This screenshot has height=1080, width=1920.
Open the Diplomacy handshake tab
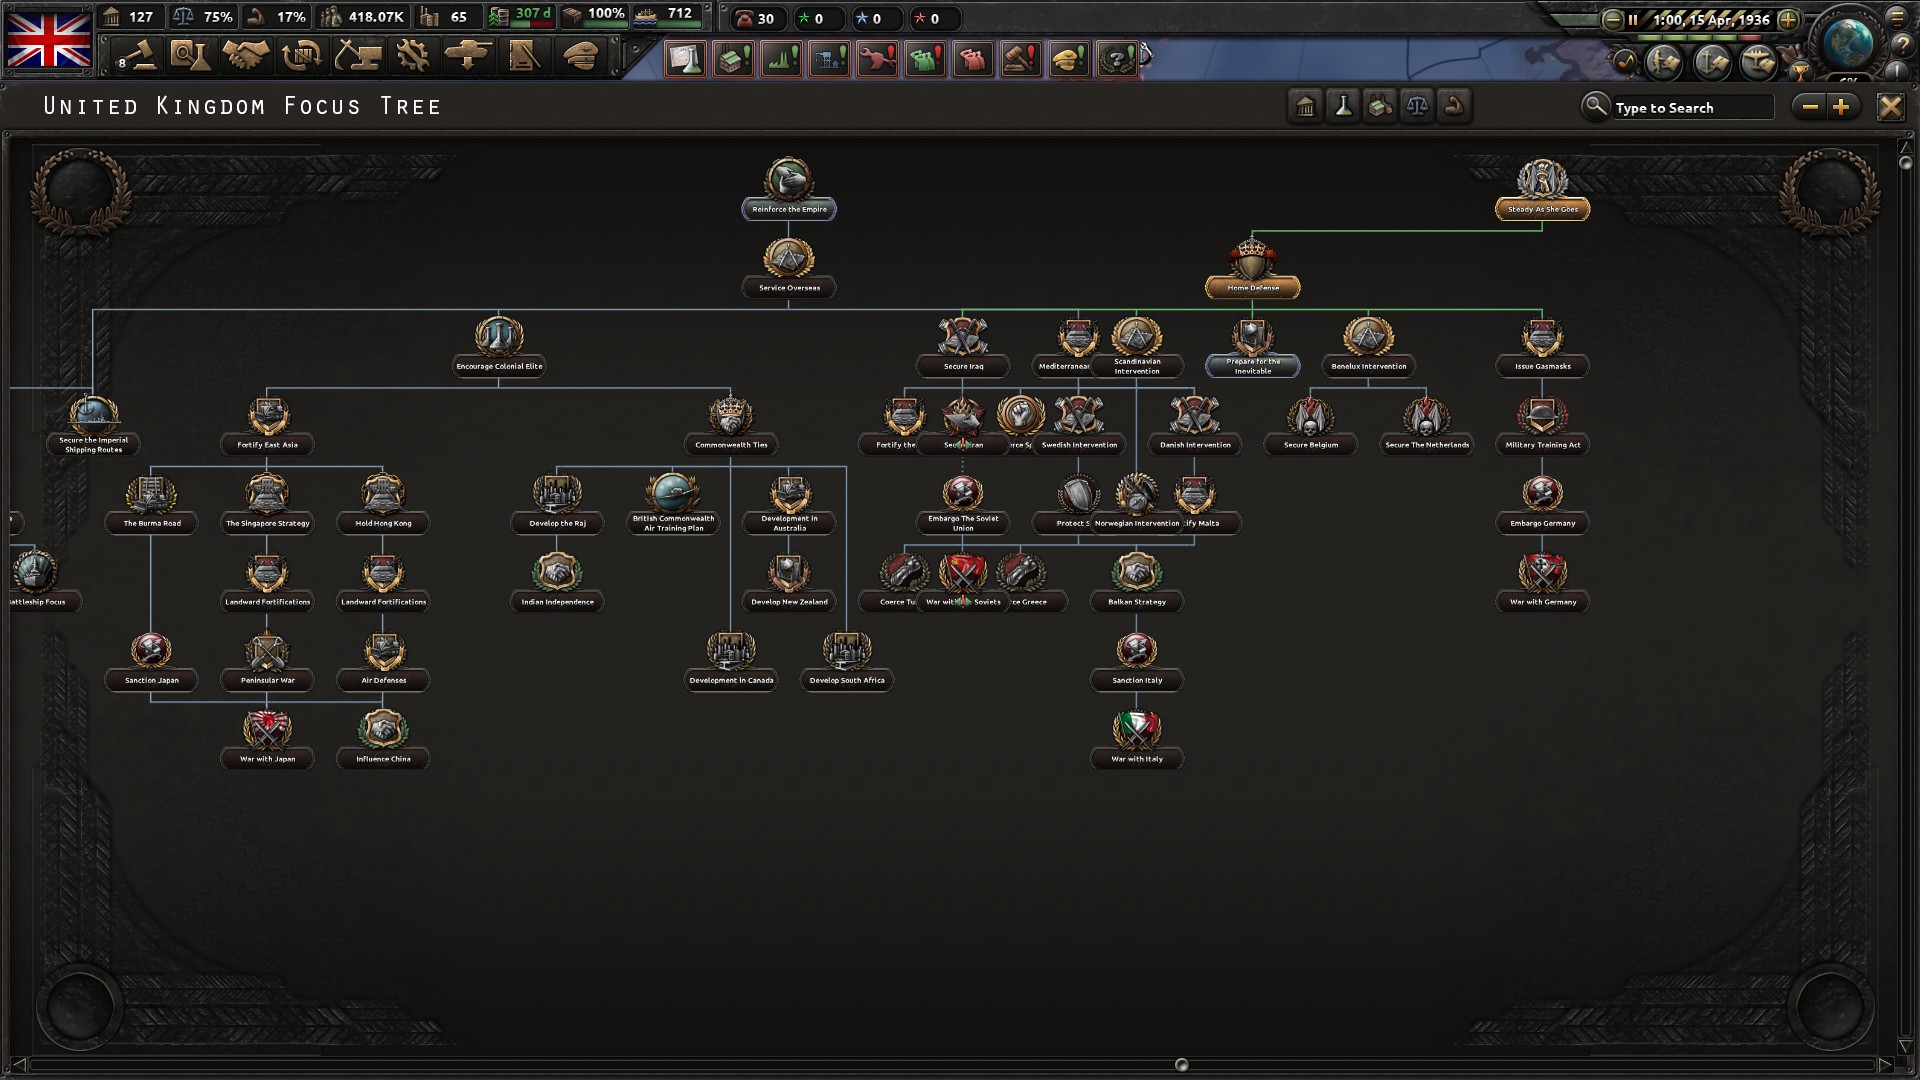(x=246, y=56)
